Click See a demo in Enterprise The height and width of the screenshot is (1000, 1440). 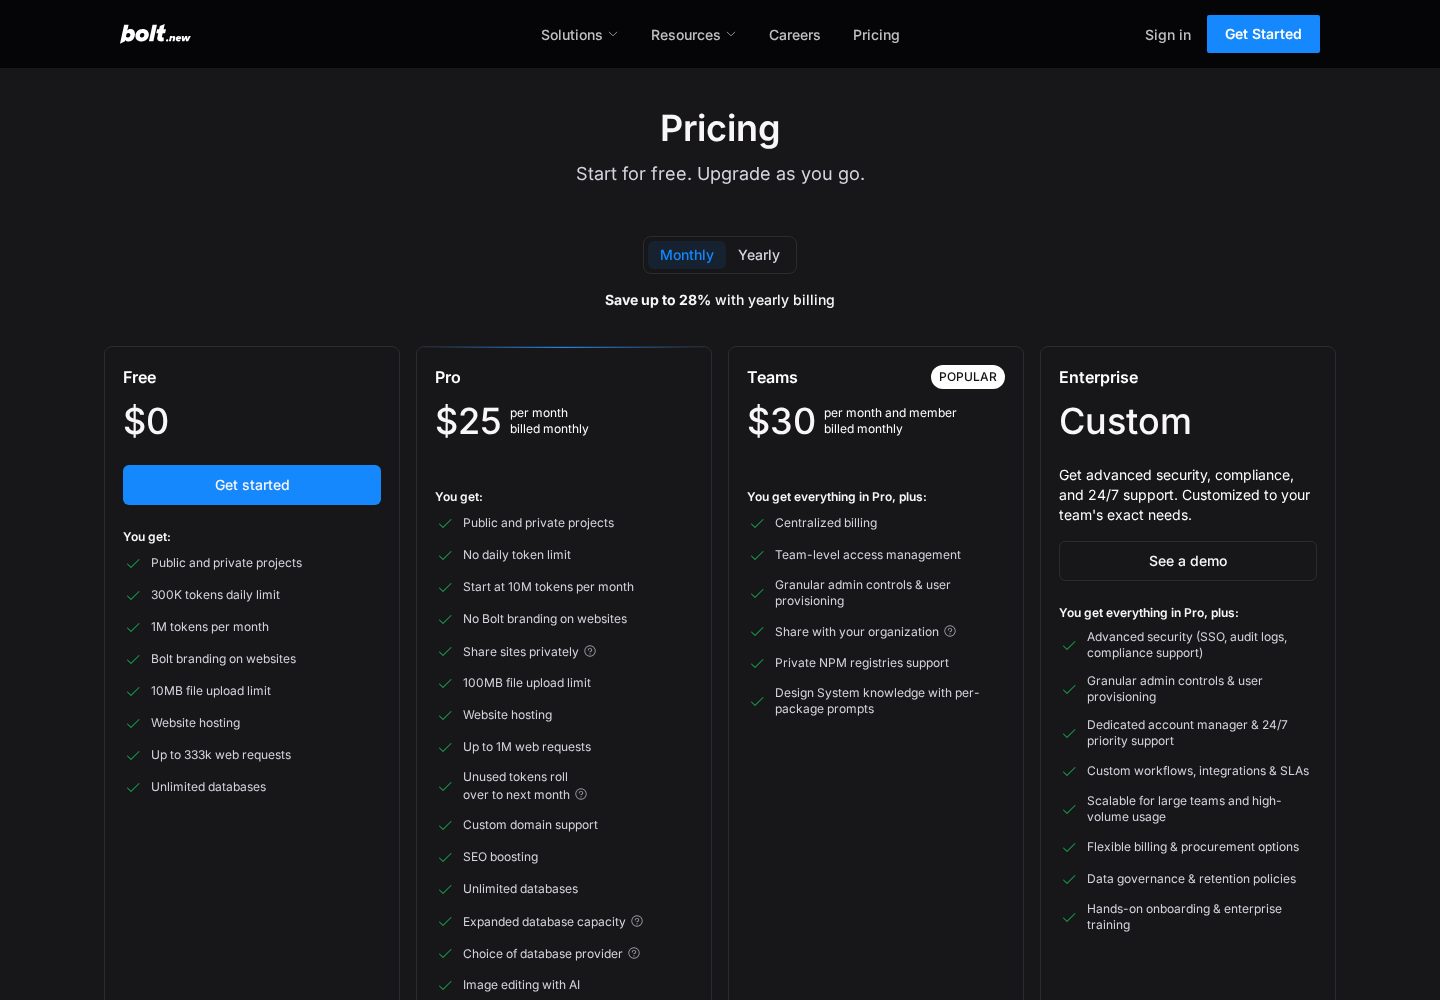click(x=1188, y=561)
